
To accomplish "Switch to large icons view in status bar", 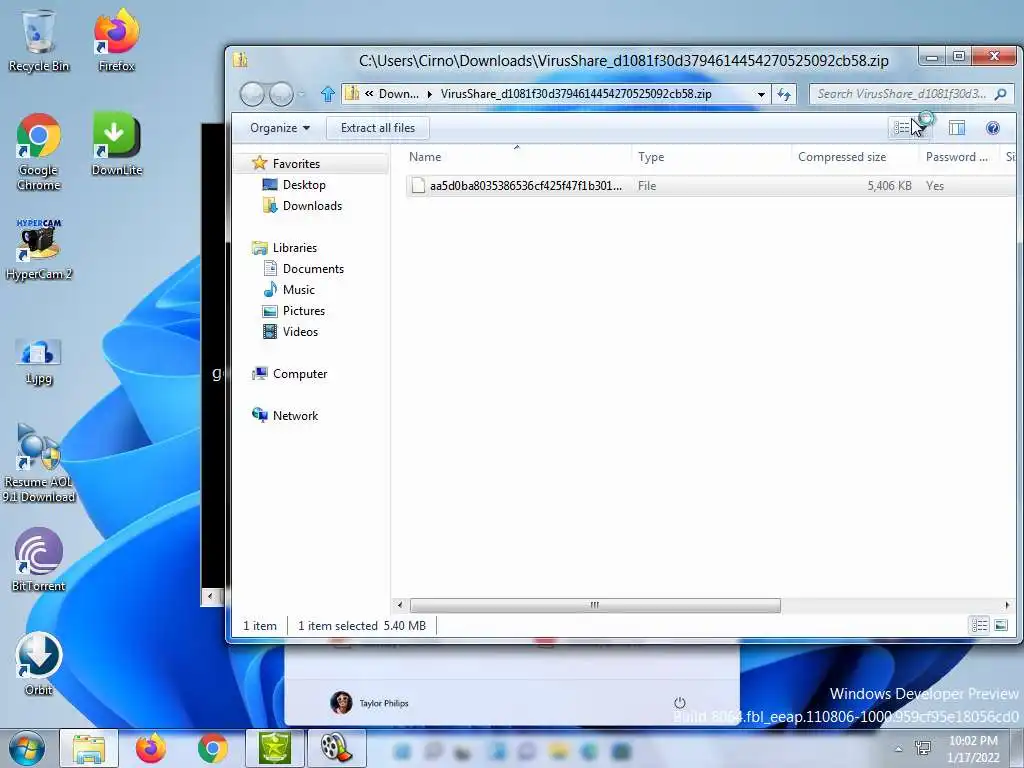I will coord(1000,625).
